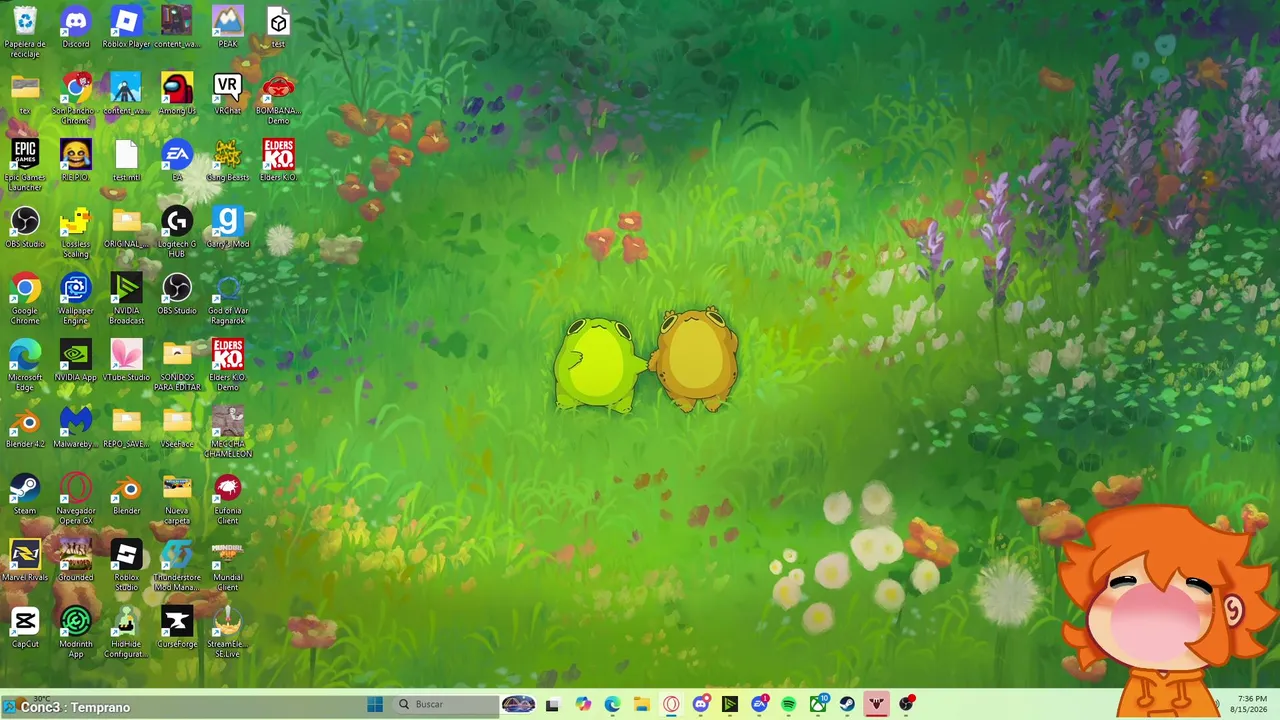Screen dimensions: 1280x720
Task: Launch the Modrinth App shortcut
Action: point(76,632)
